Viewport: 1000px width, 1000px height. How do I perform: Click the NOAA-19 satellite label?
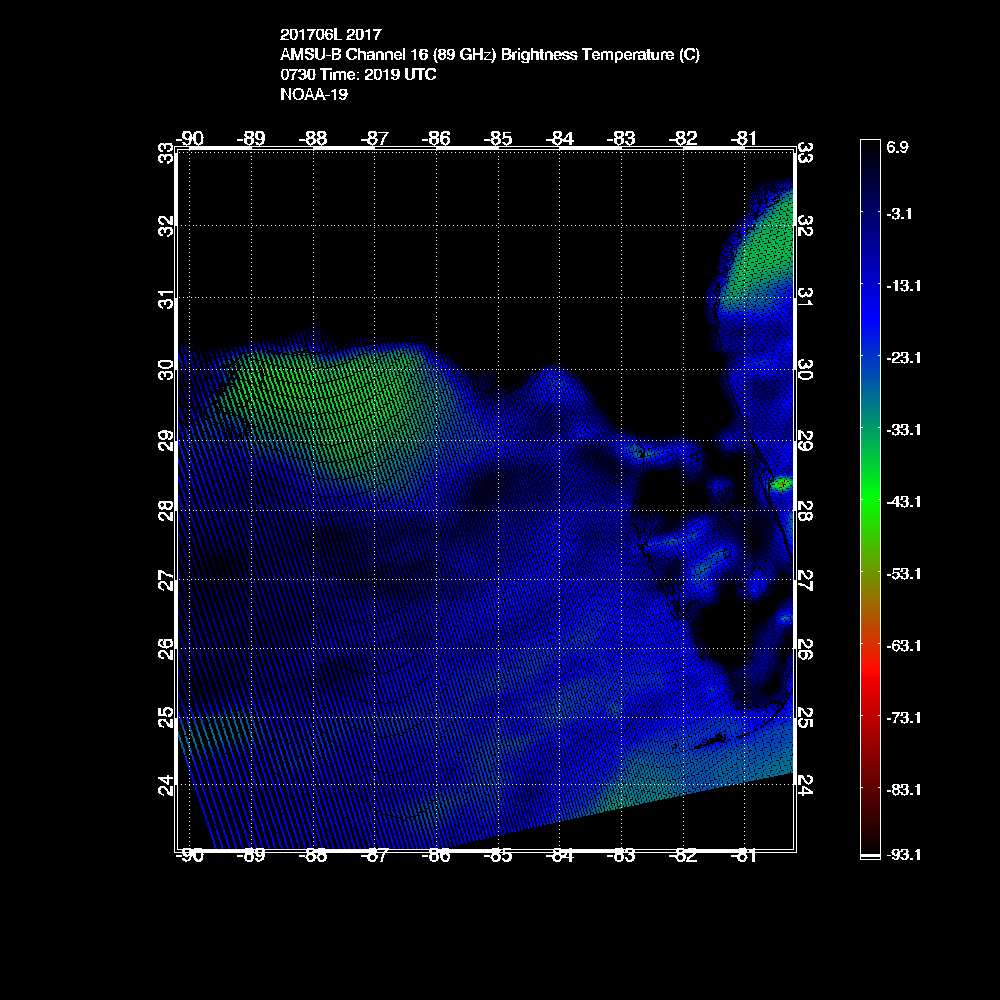pyautogui.click(x=313, y=94)
